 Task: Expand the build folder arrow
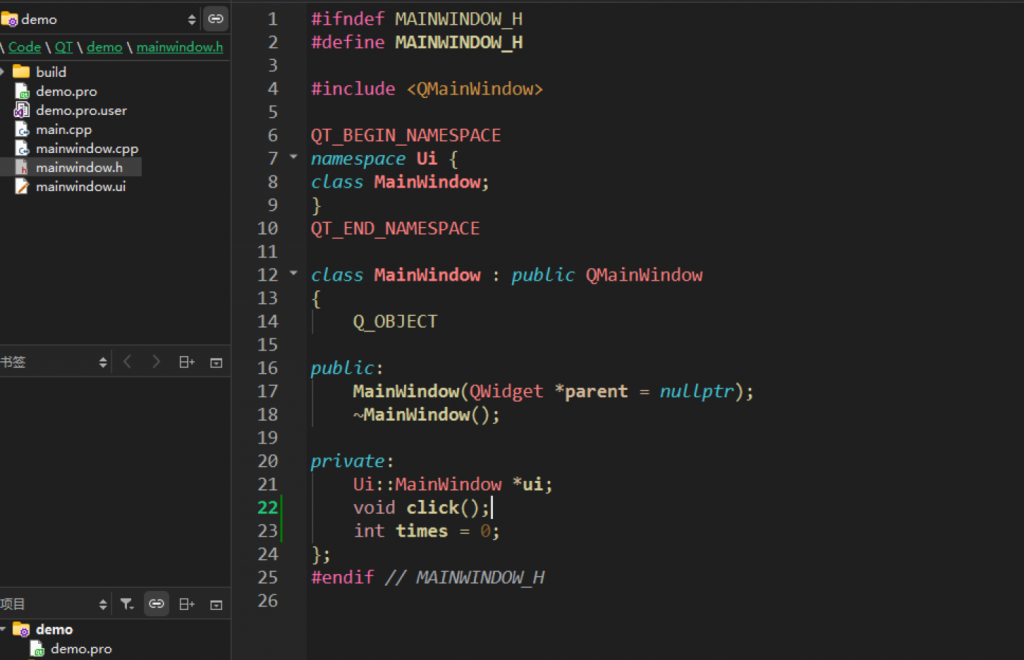point(3,72)
